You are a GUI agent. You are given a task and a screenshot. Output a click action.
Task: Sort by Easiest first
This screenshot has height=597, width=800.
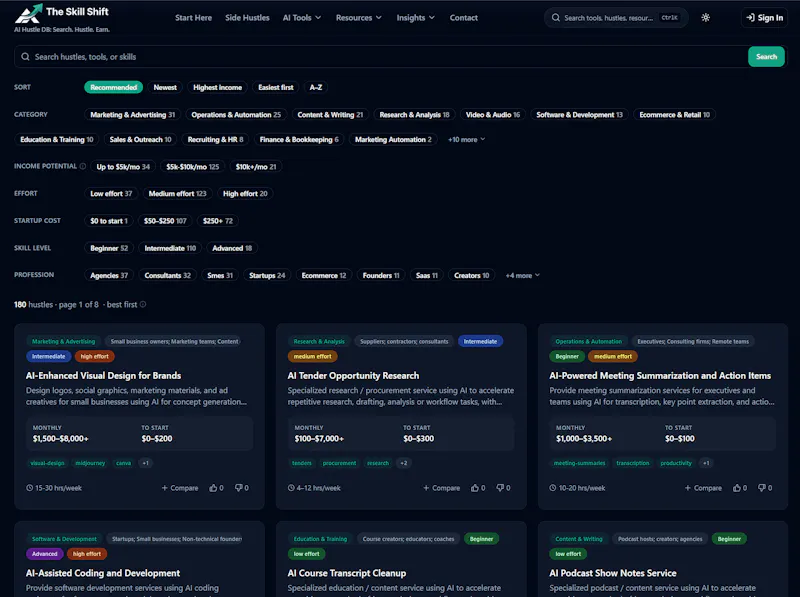tap(276, 87)
